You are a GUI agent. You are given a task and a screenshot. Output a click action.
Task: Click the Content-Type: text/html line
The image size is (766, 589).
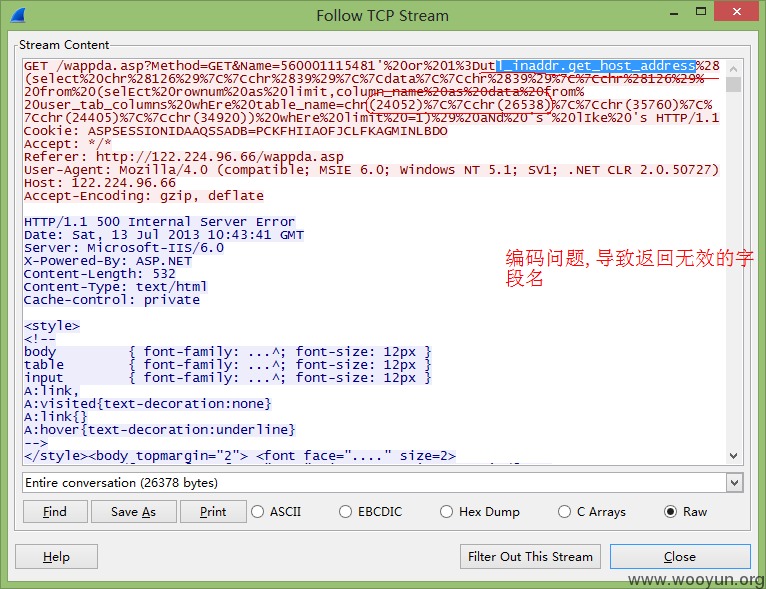115,287
